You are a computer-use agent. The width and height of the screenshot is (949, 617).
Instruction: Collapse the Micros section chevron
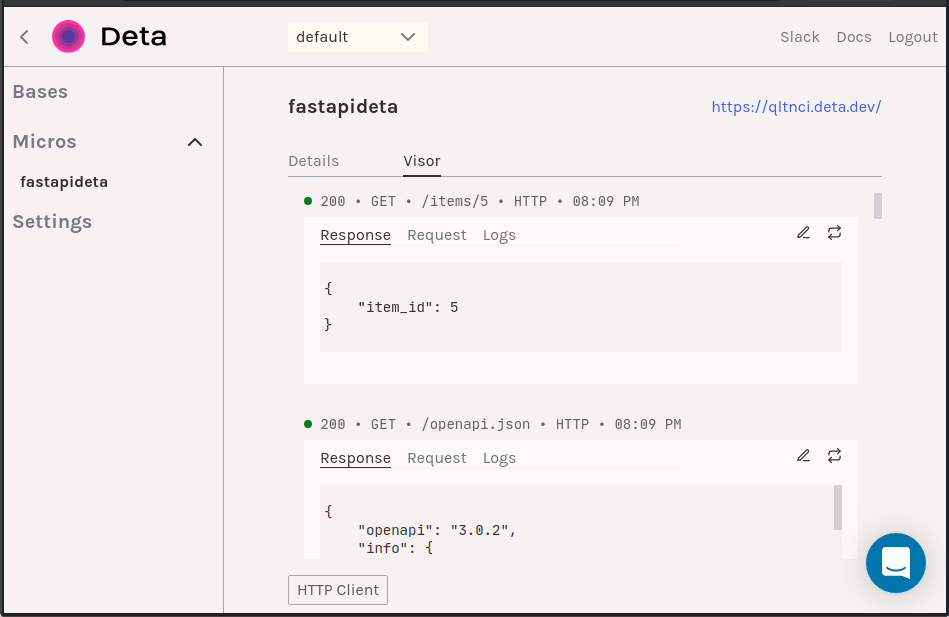pos(195,142)
